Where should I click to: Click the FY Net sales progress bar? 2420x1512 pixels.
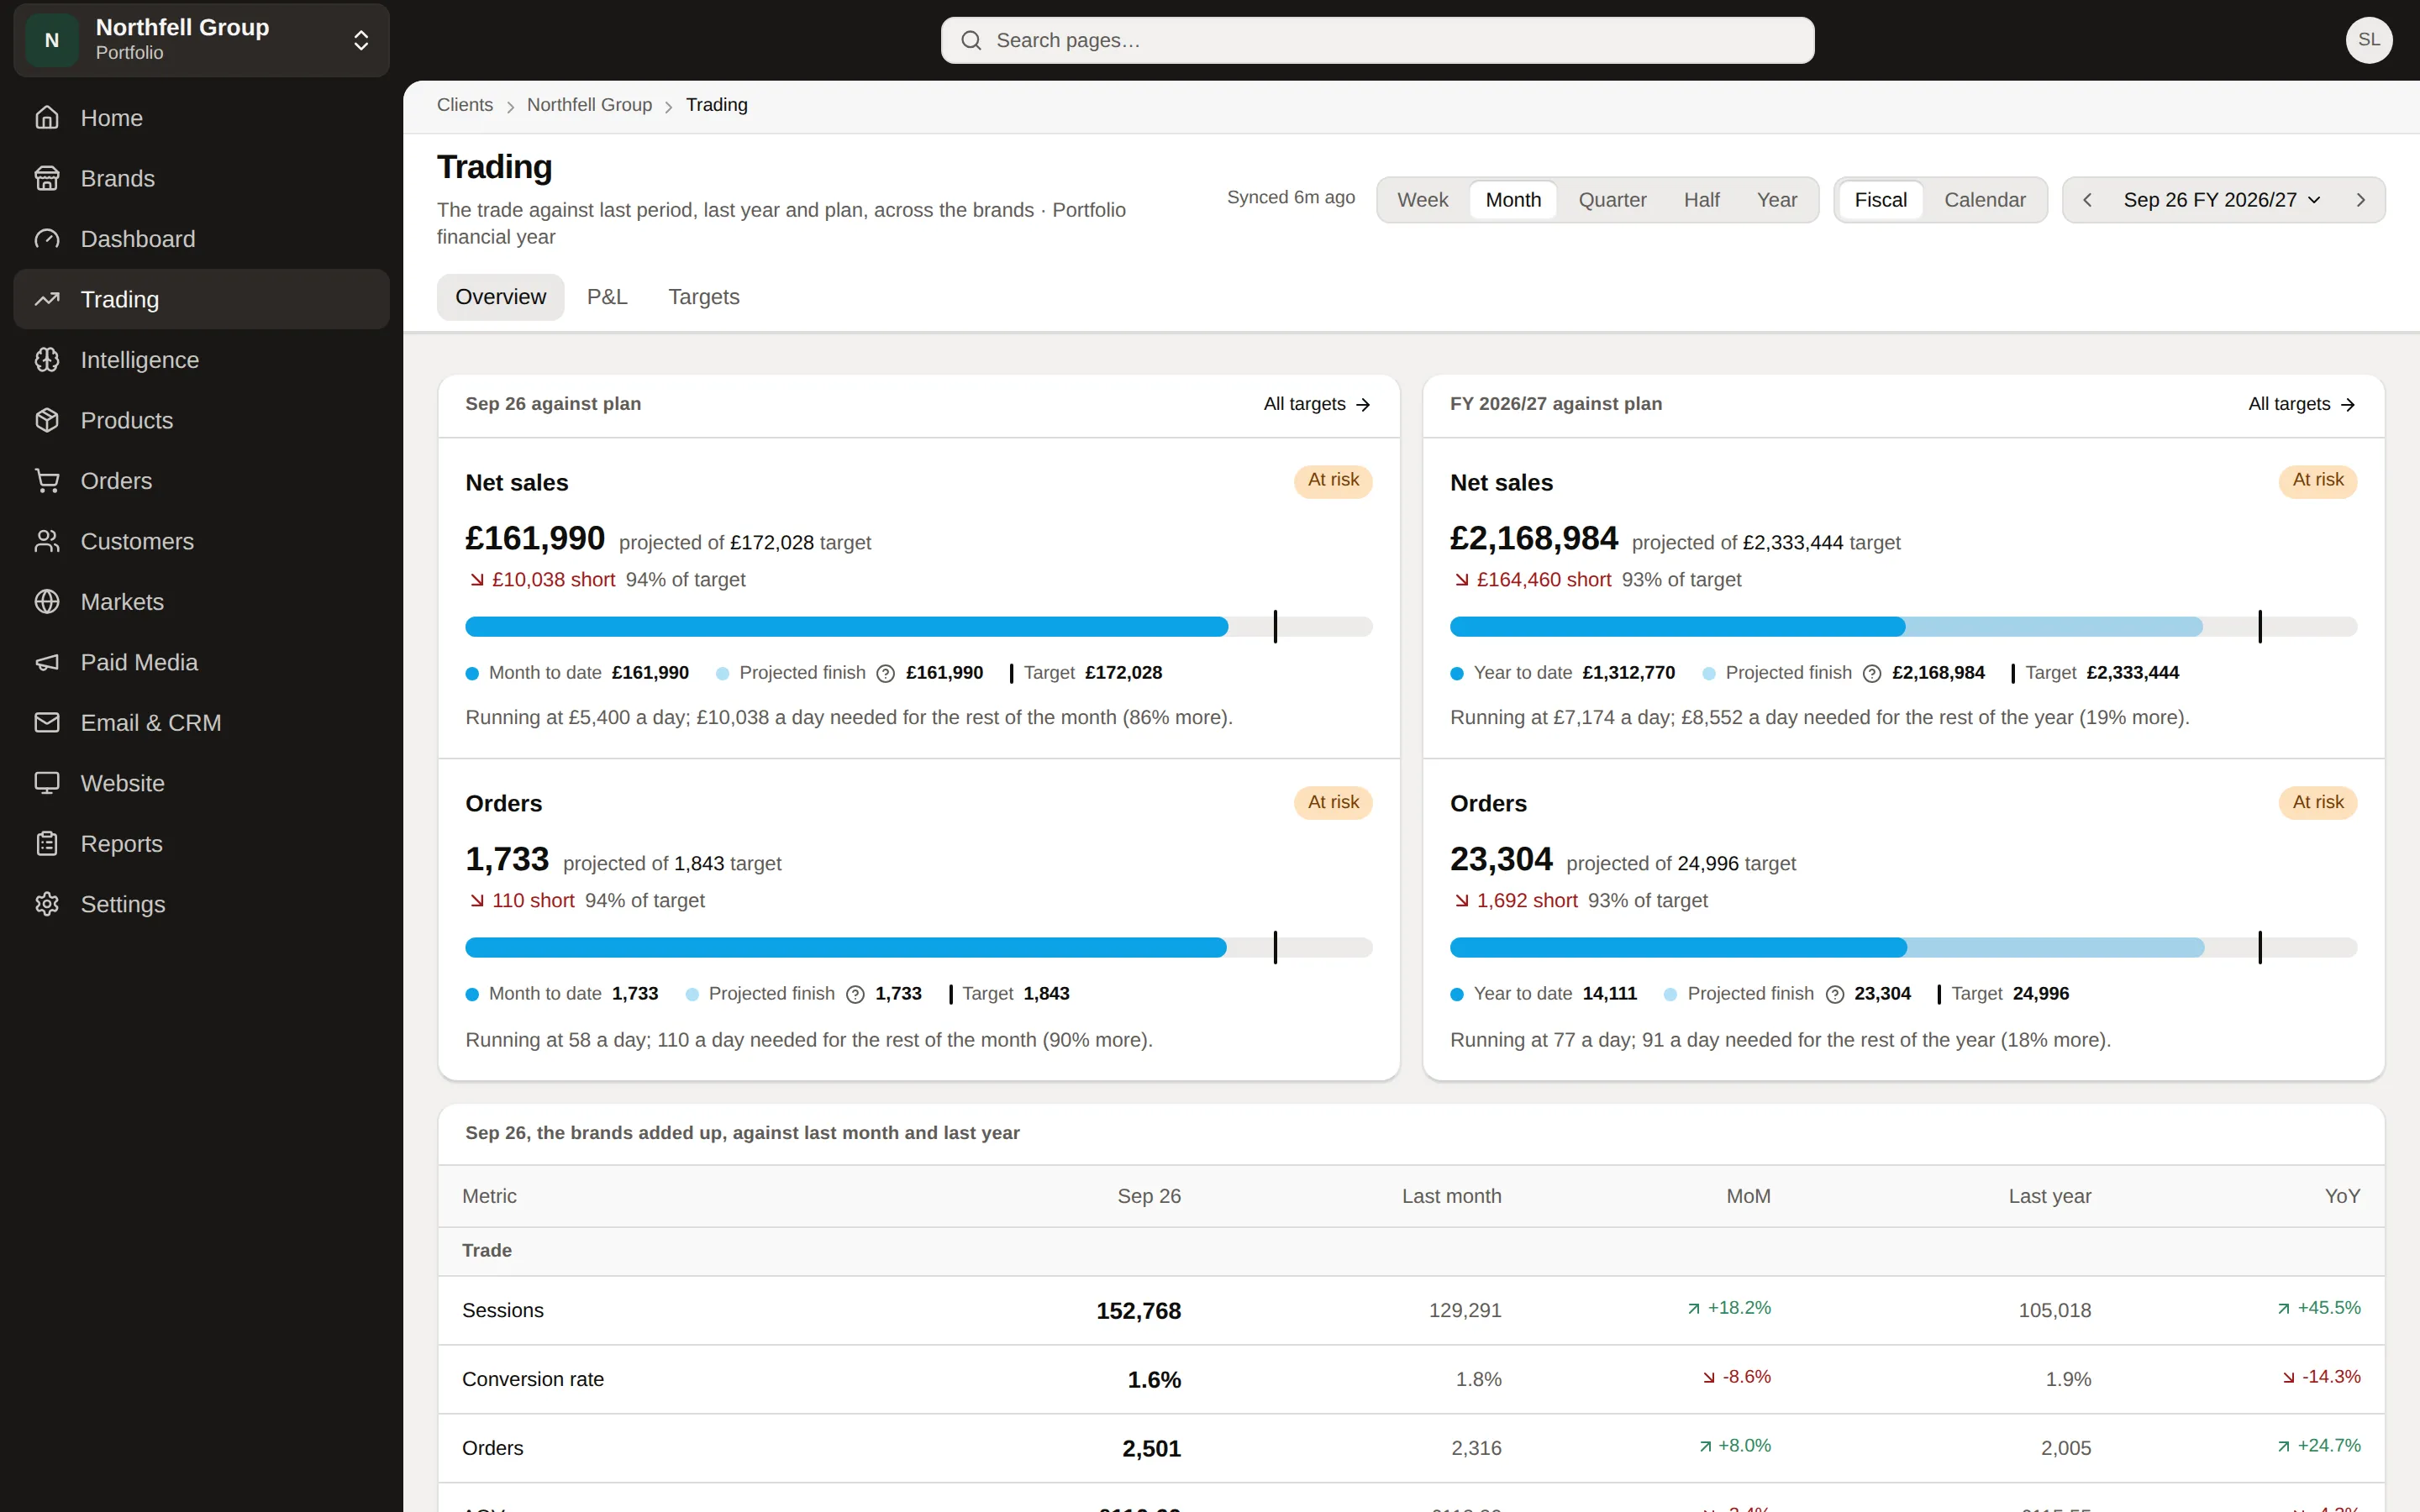[x=1903, y=627]
